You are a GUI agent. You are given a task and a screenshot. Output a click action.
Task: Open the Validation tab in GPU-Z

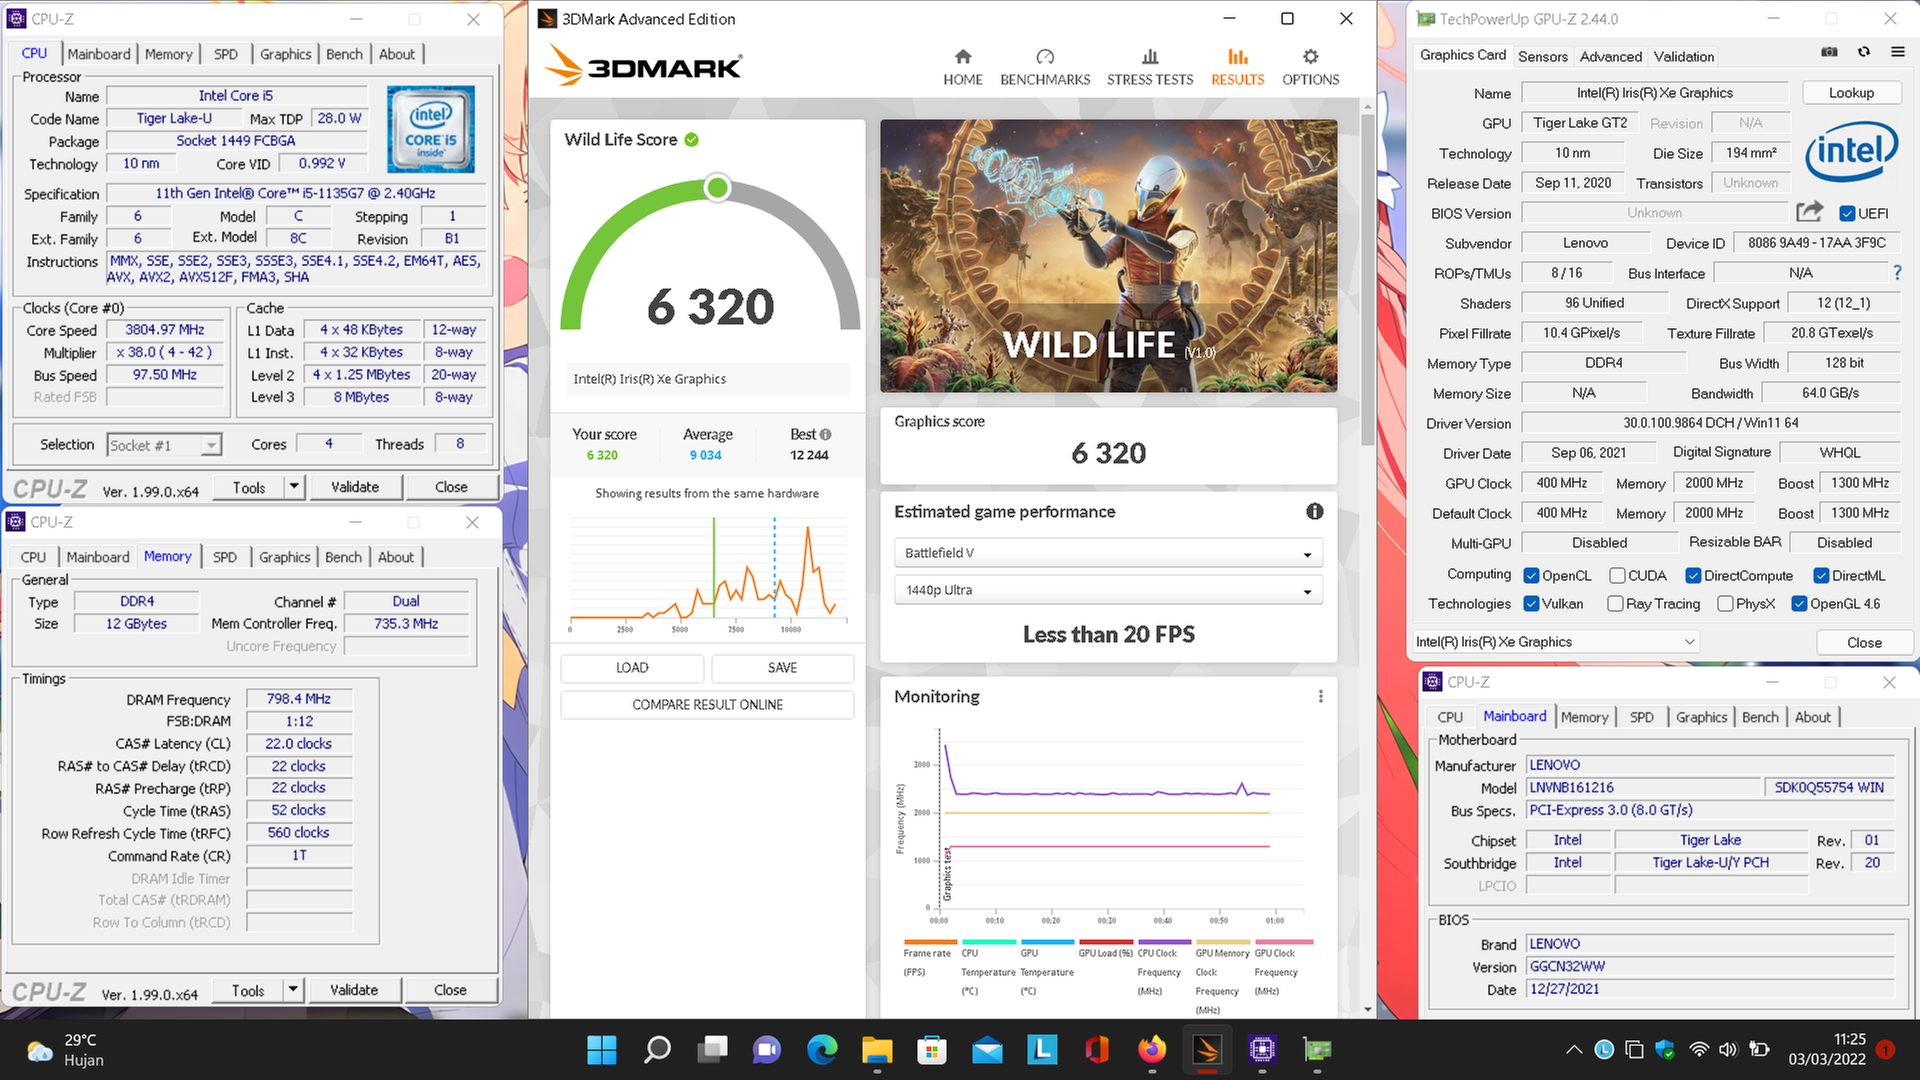tap(1684, 56)
